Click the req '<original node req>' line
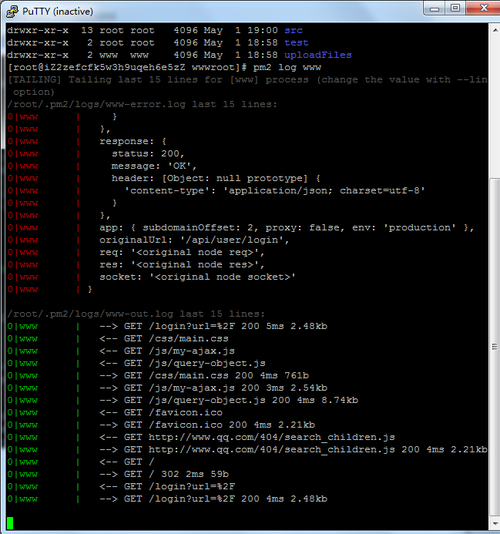The height and width of the screenshot is (534, 500). (182, 252)
